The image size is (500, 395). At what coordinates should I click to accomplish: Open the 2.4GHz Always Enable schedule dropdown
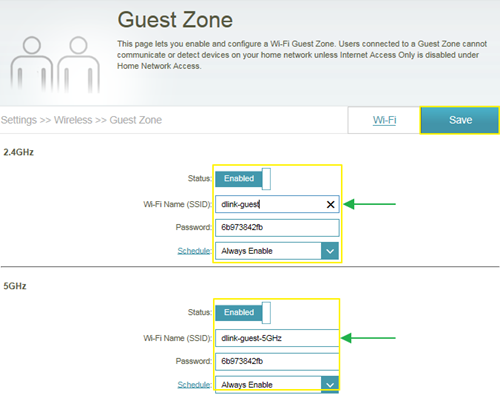pos(277,251)
